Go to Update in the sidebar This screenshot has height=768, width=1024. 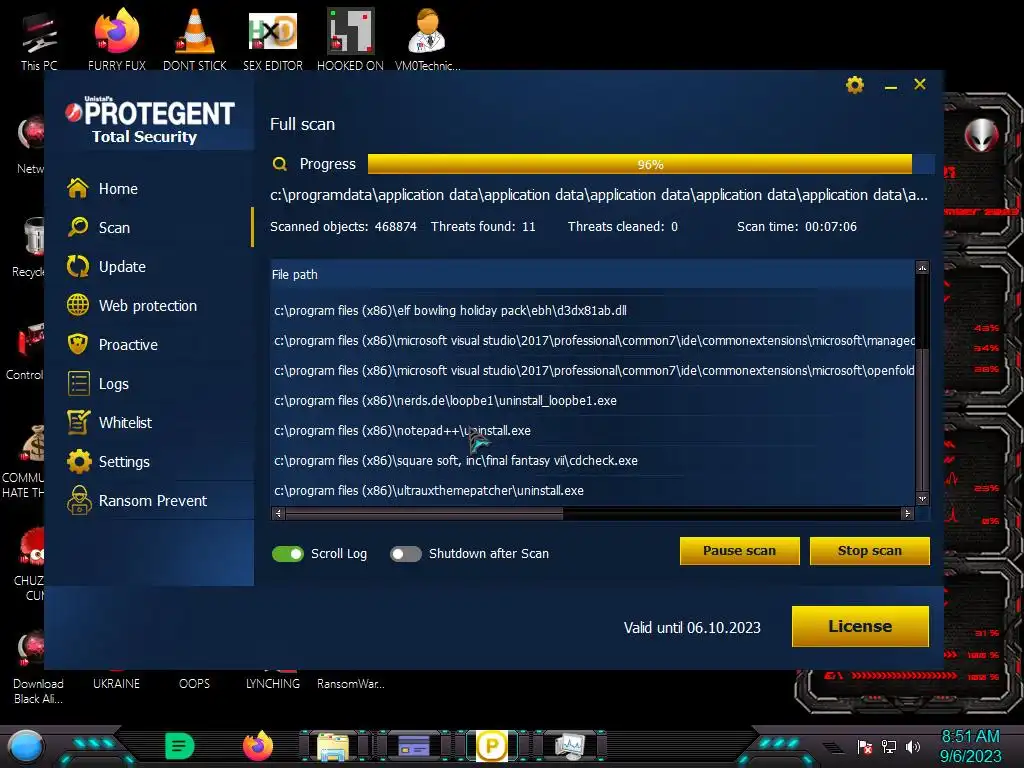[122, 267]
